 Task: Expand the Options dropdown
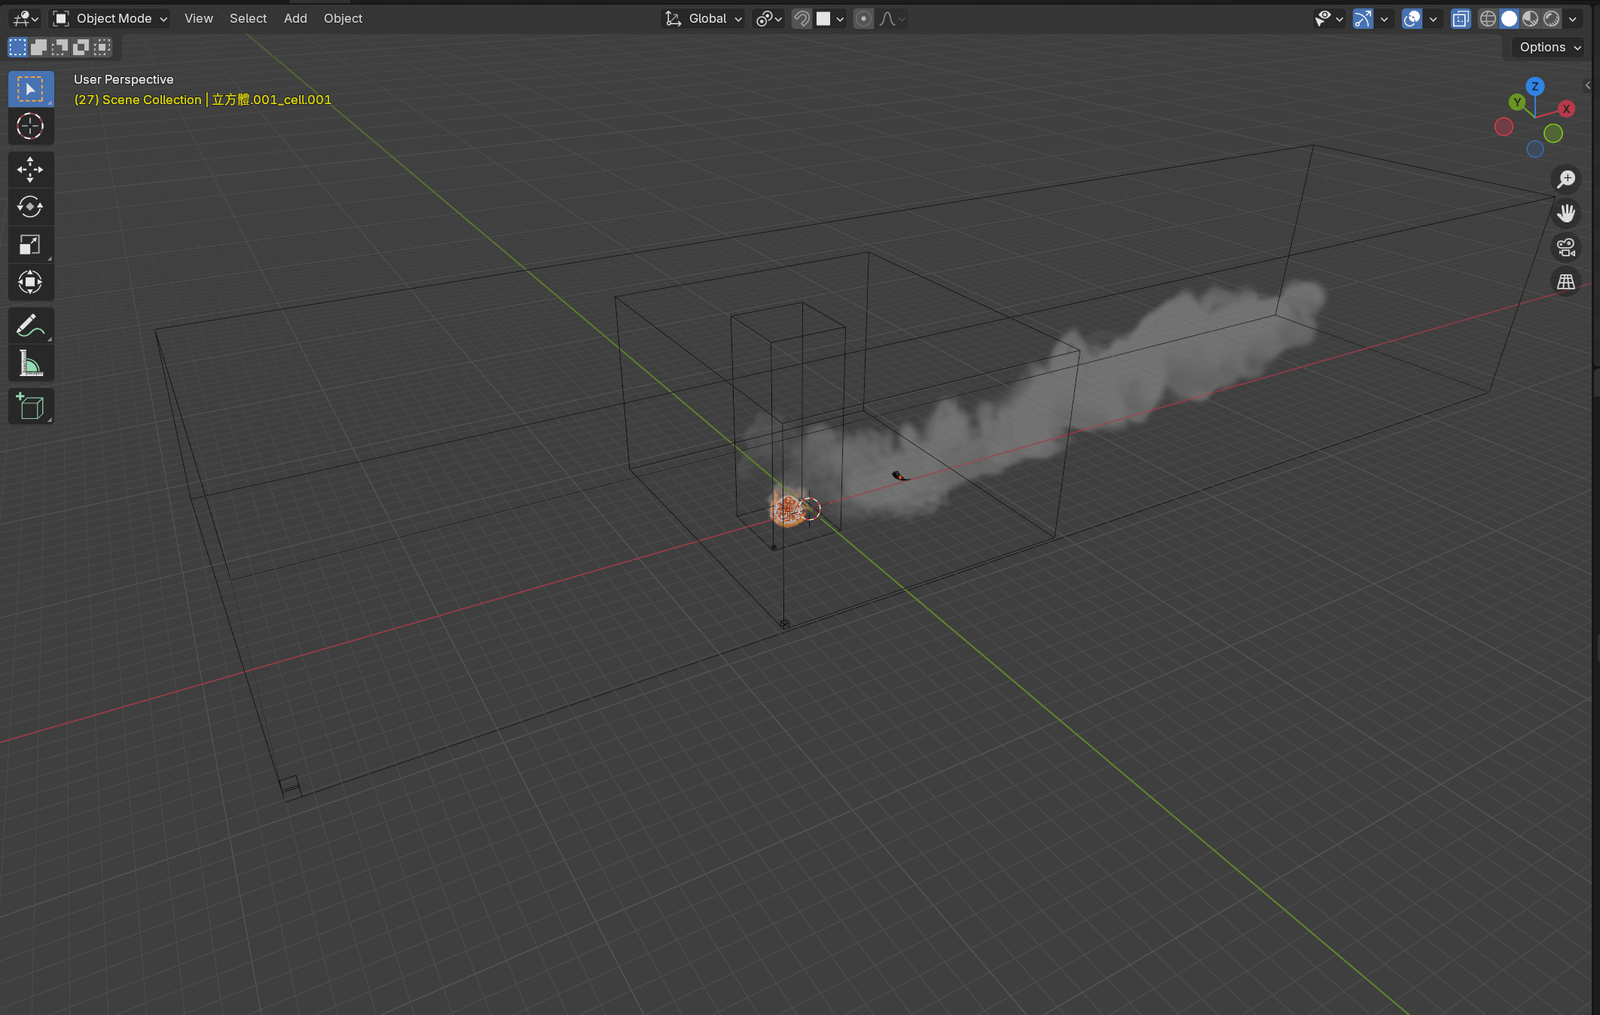[1549, 47]
